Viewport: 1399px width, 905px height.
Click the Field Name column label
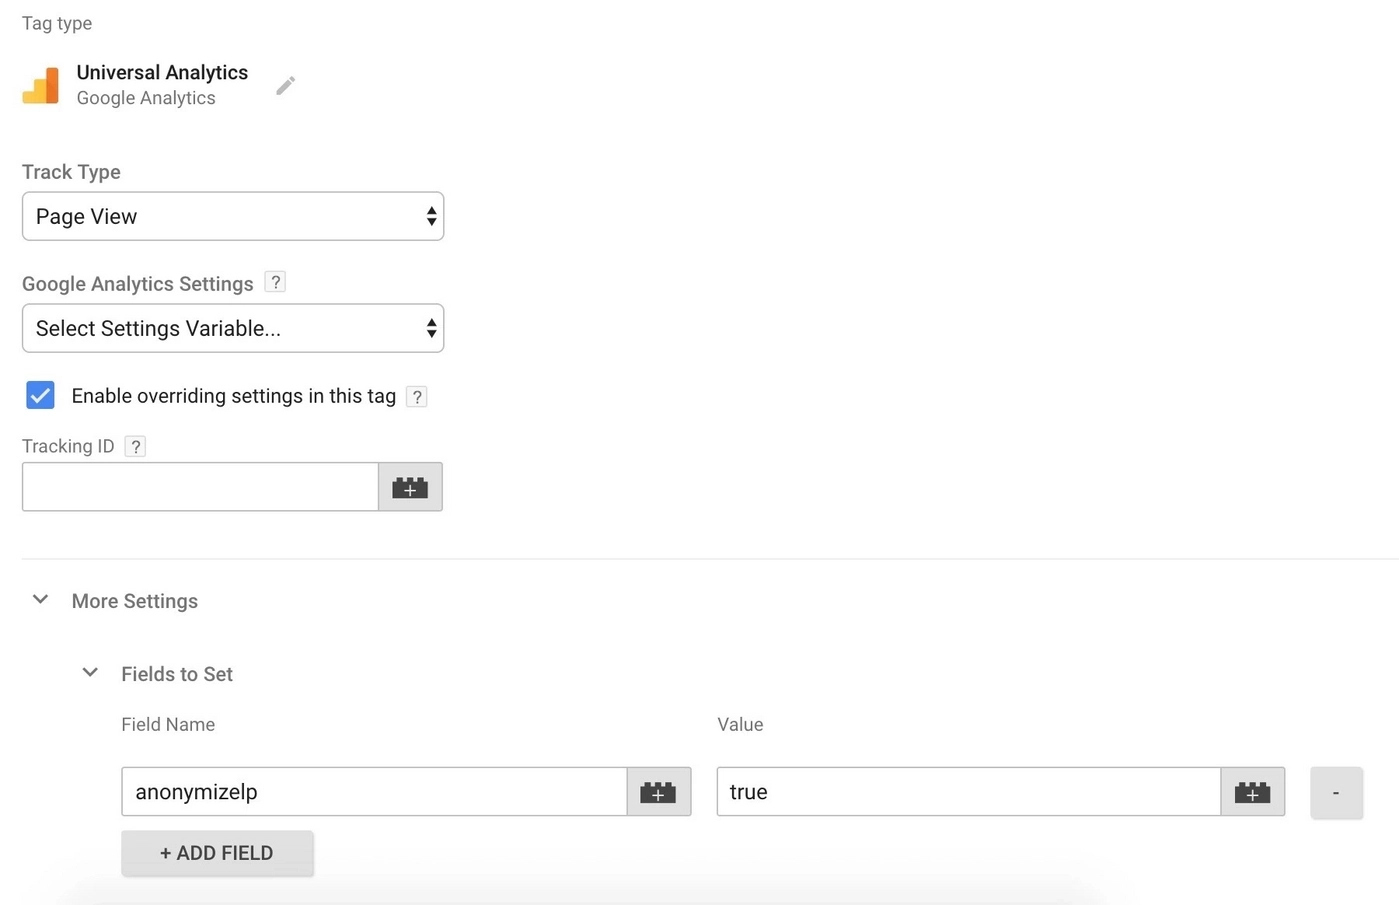coord(168,724)
